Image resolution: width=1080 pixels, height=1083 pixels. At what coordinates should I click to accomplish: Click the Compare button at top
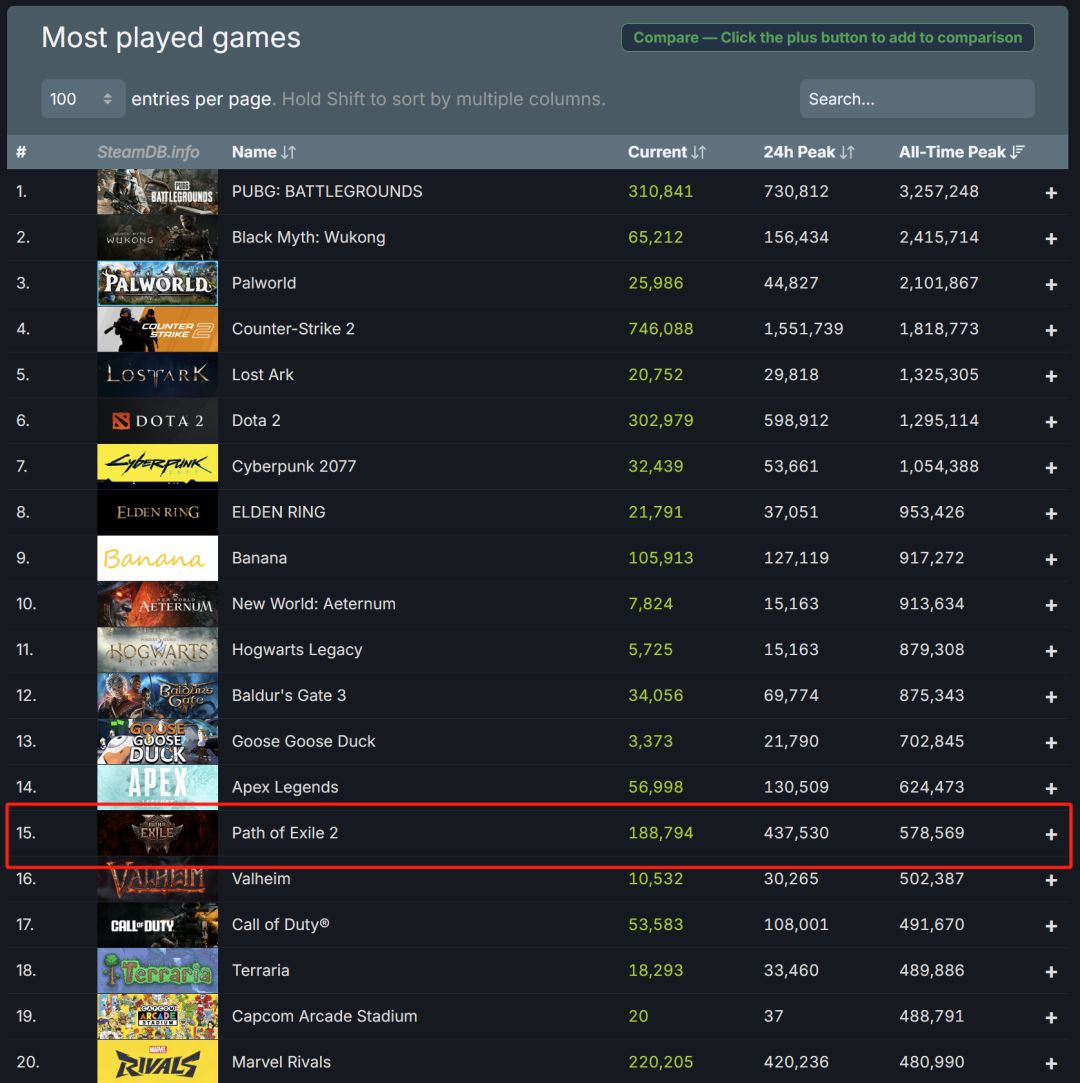[x=827, y=37]
